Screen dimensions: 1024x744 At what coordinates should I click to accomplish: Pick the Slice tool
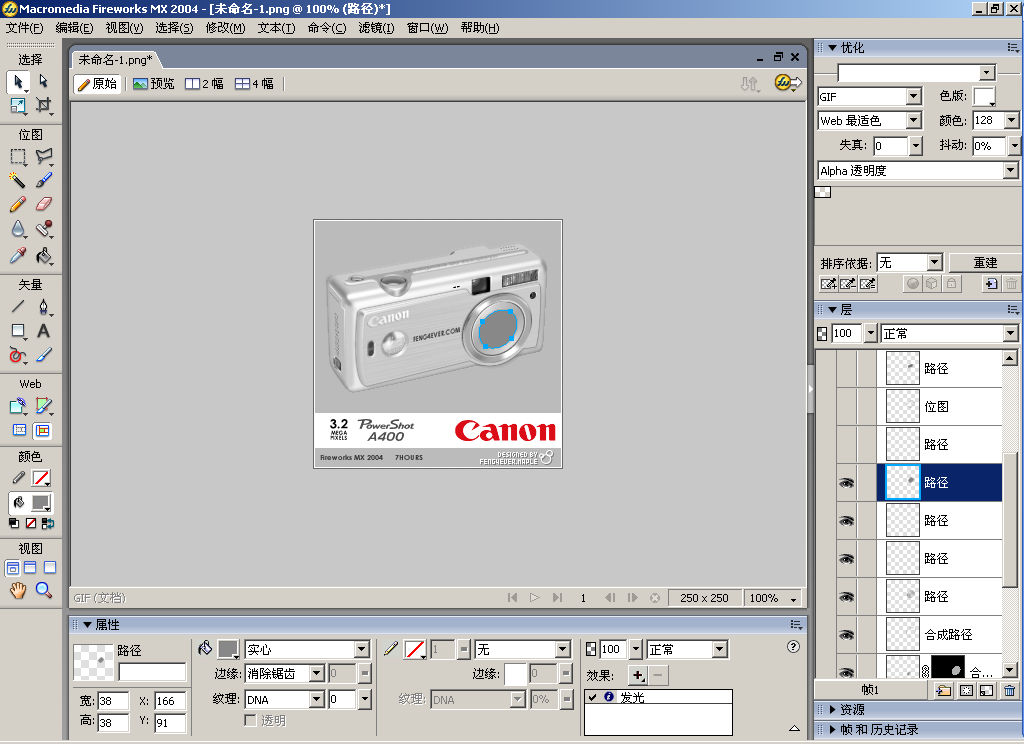(43, 406)
